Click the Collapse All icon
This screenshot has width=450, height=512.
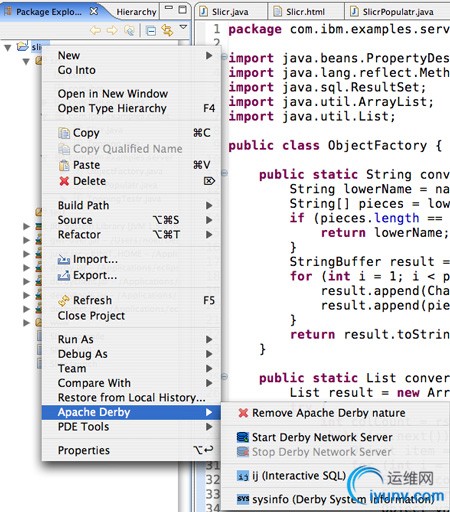151,31
